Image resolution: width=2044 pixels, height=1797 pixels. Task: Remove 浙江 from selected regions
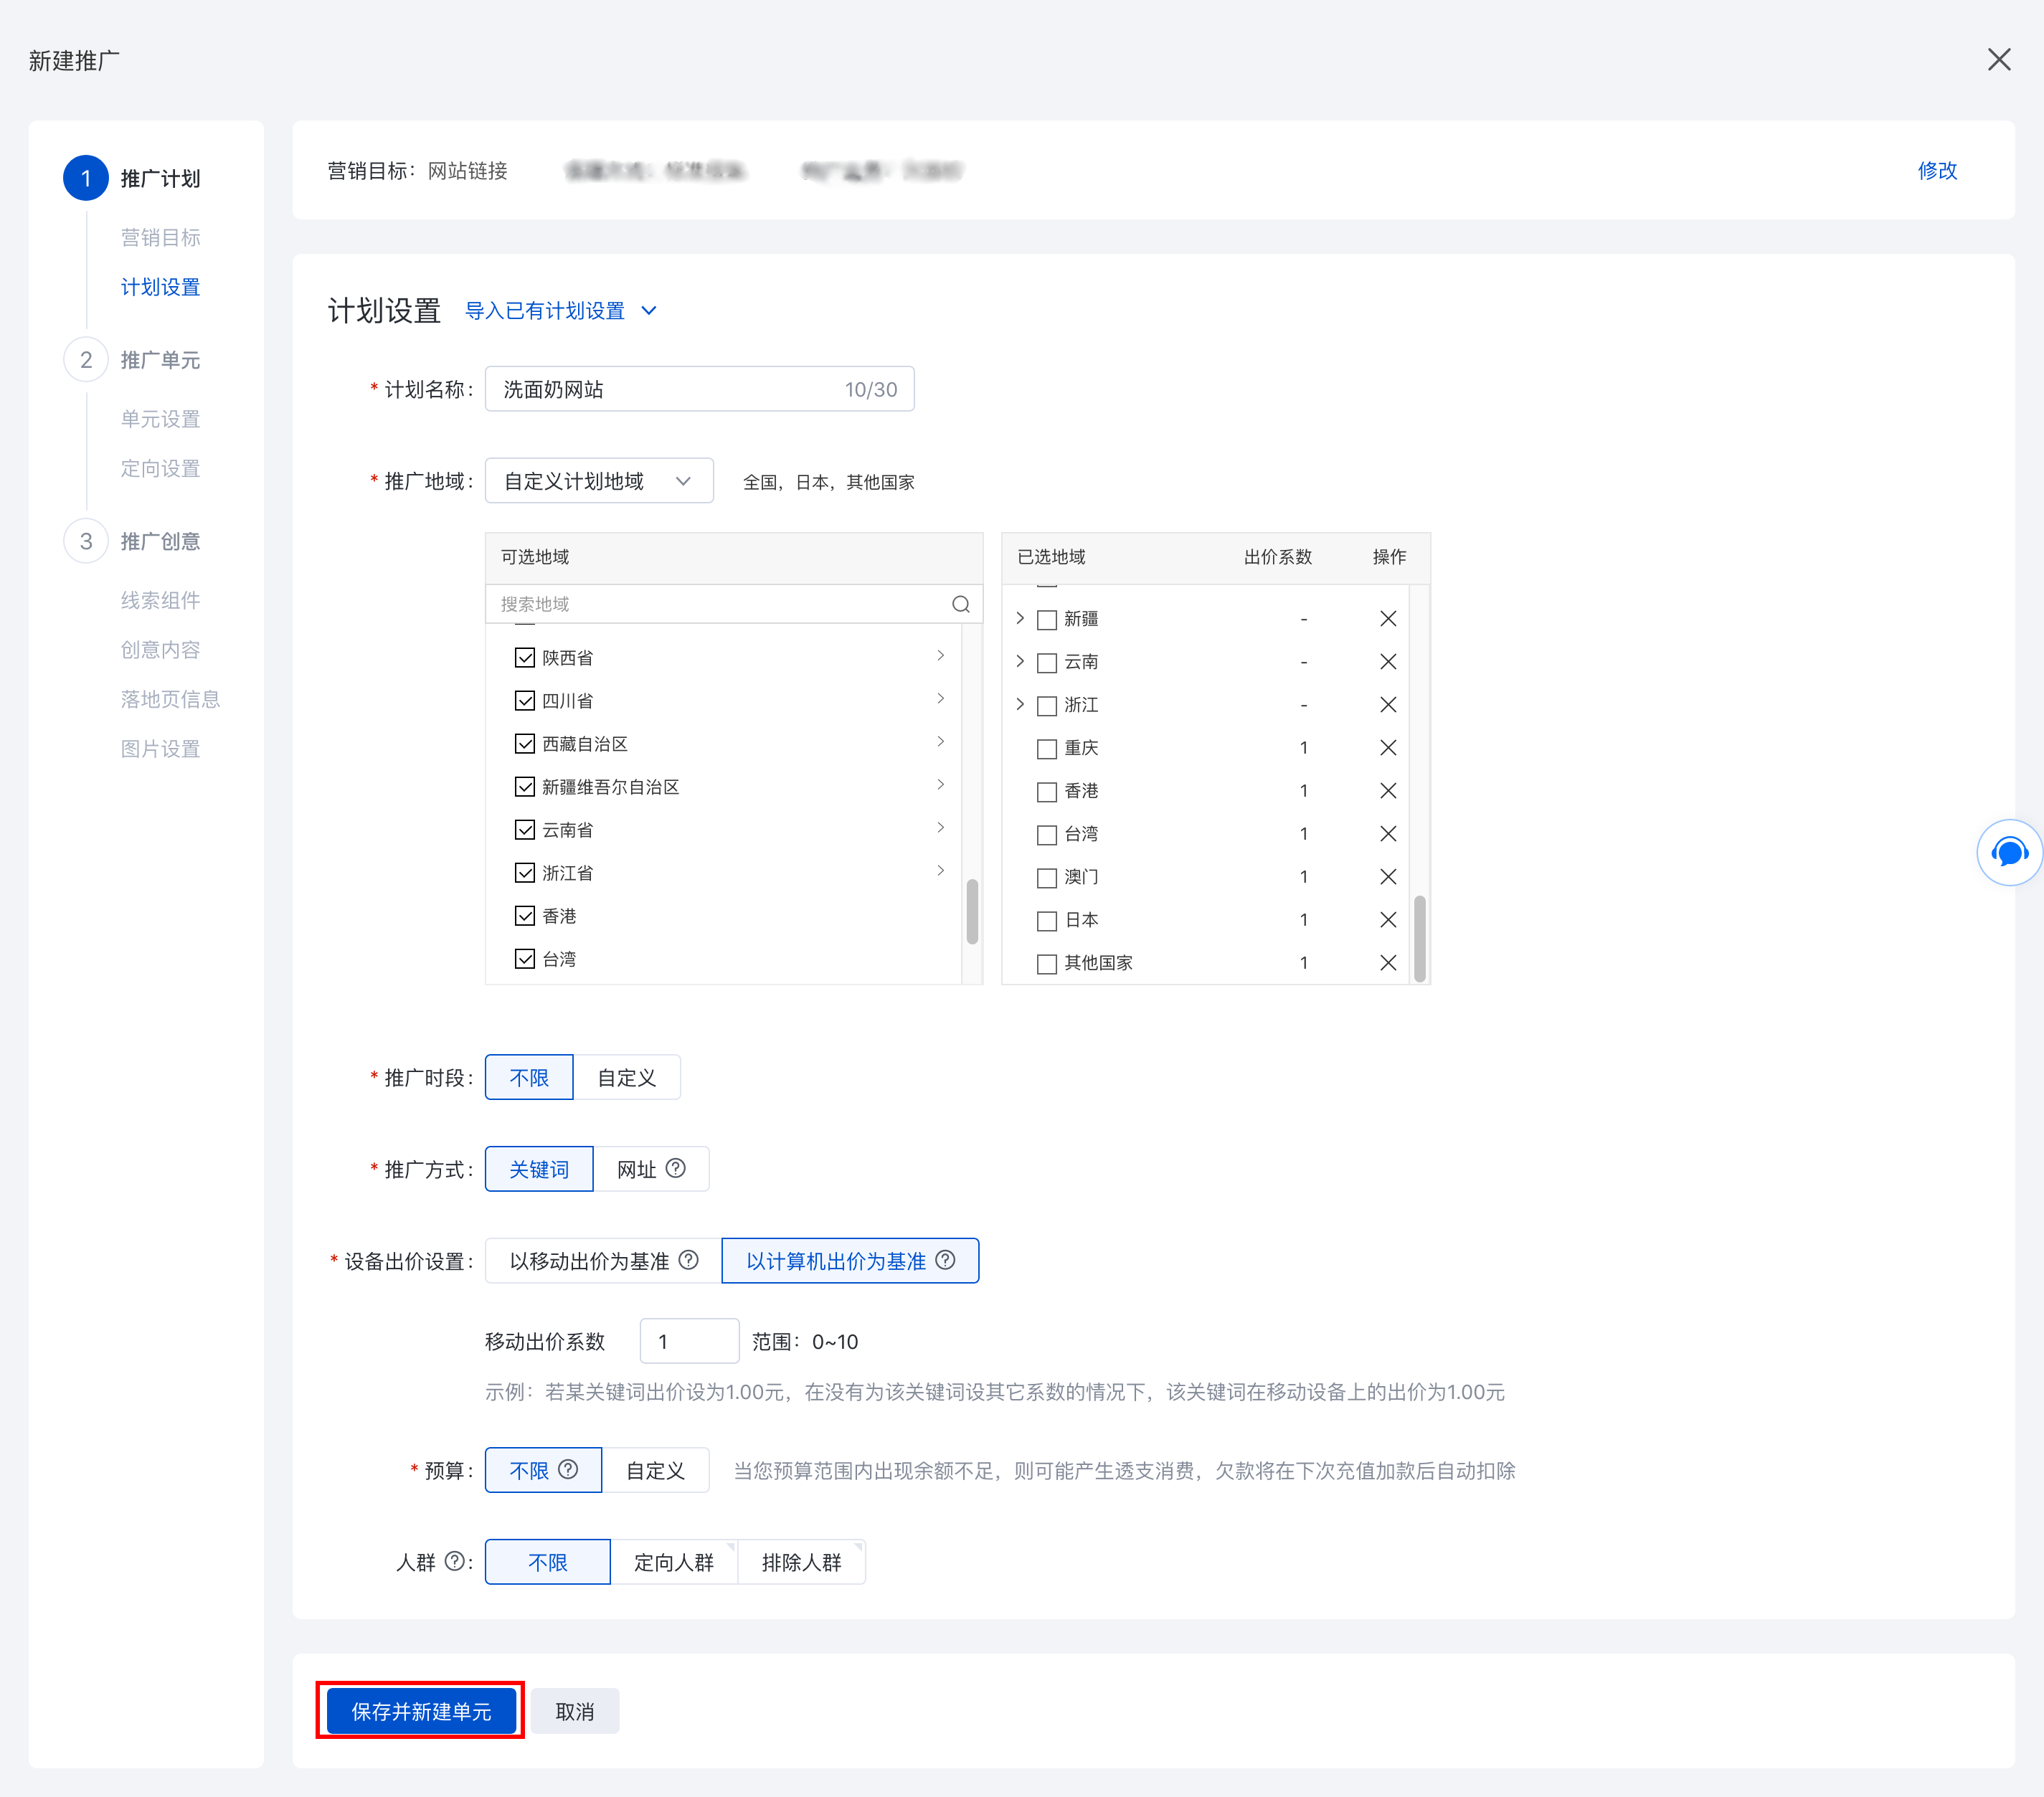[x=1388, y=705]
